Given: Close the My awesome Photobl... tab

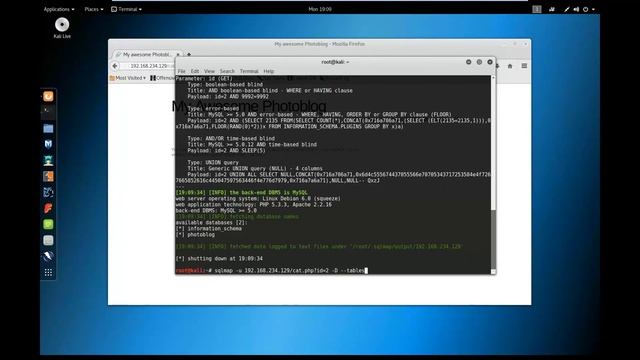Looking at the screenshot, I should click(178, 54).
